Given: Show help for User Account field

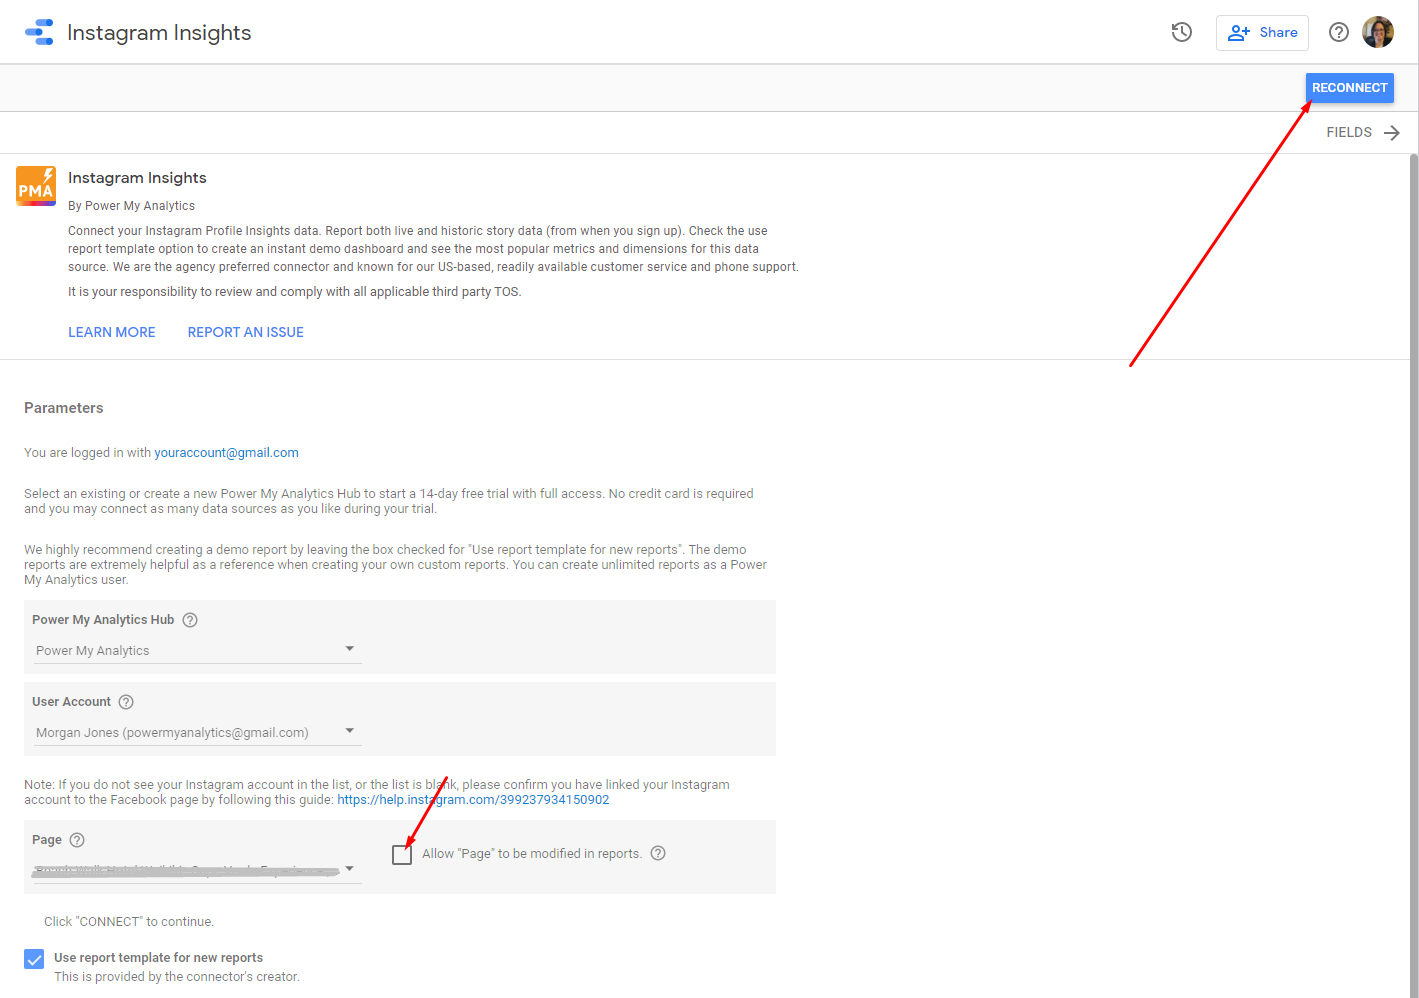Looking at the screenshot, I should coord(126,702).
